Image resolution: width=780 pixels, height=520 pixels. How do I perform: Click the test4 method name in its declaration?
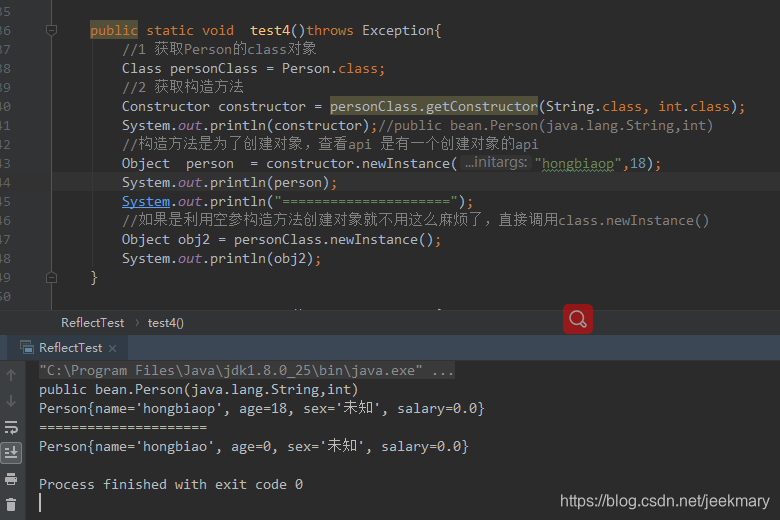[x=270, y=31]
